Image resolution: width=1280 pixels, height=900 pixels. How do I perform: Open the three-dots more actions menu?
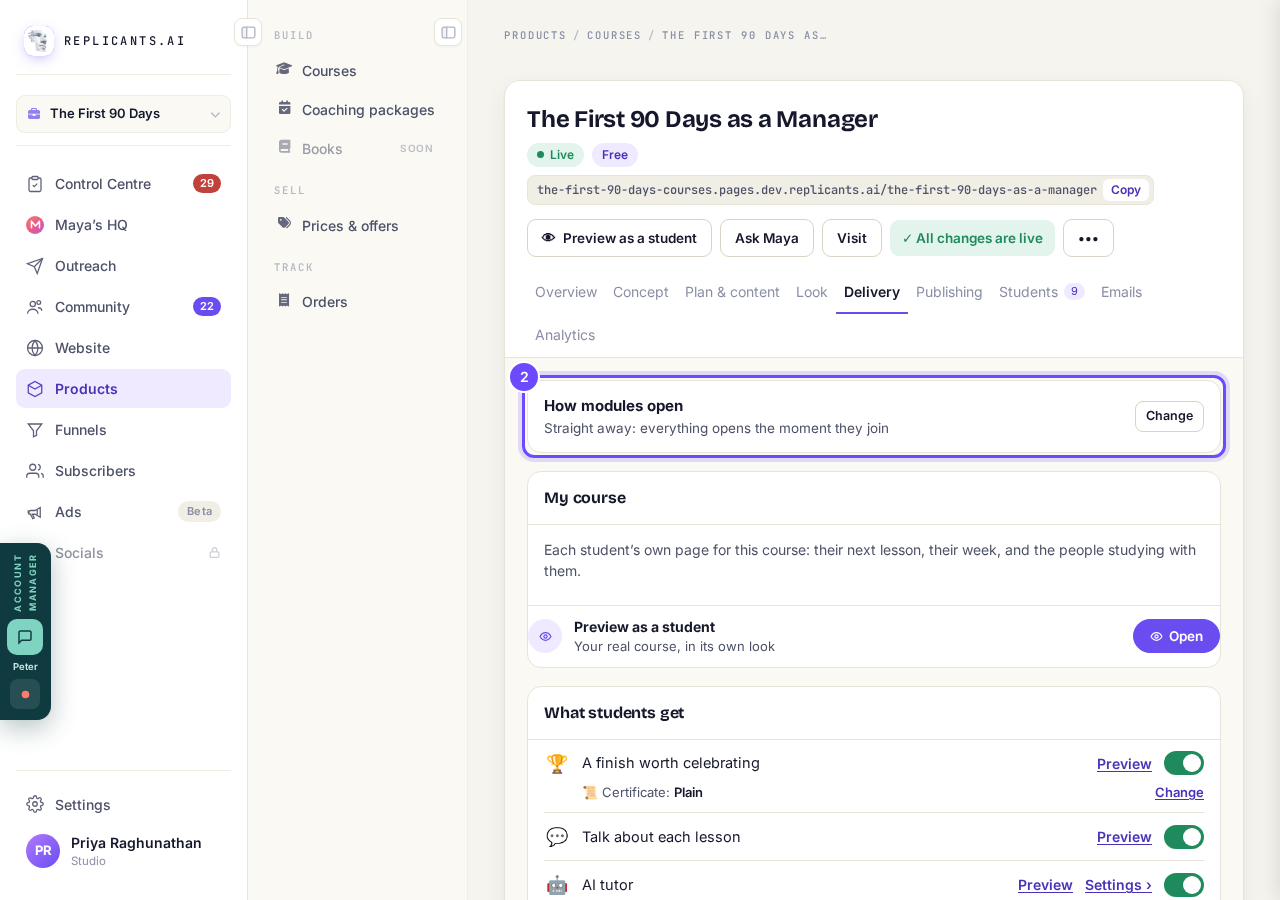1088,238
